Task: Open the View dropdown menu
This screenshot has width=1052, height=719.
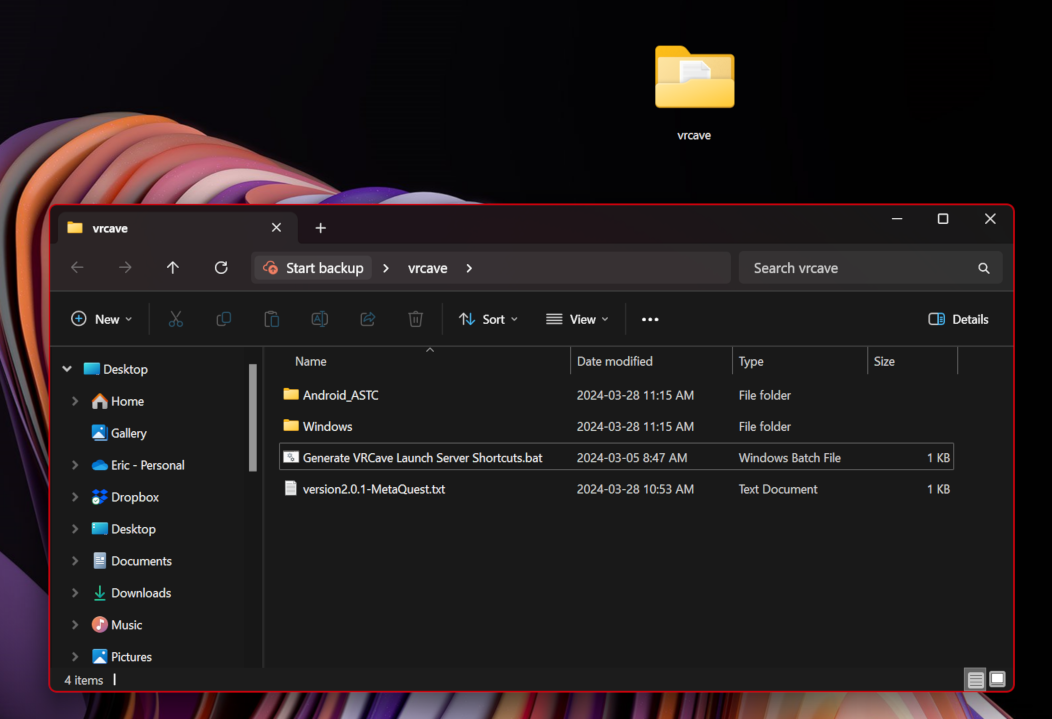Action: point(577,319)
